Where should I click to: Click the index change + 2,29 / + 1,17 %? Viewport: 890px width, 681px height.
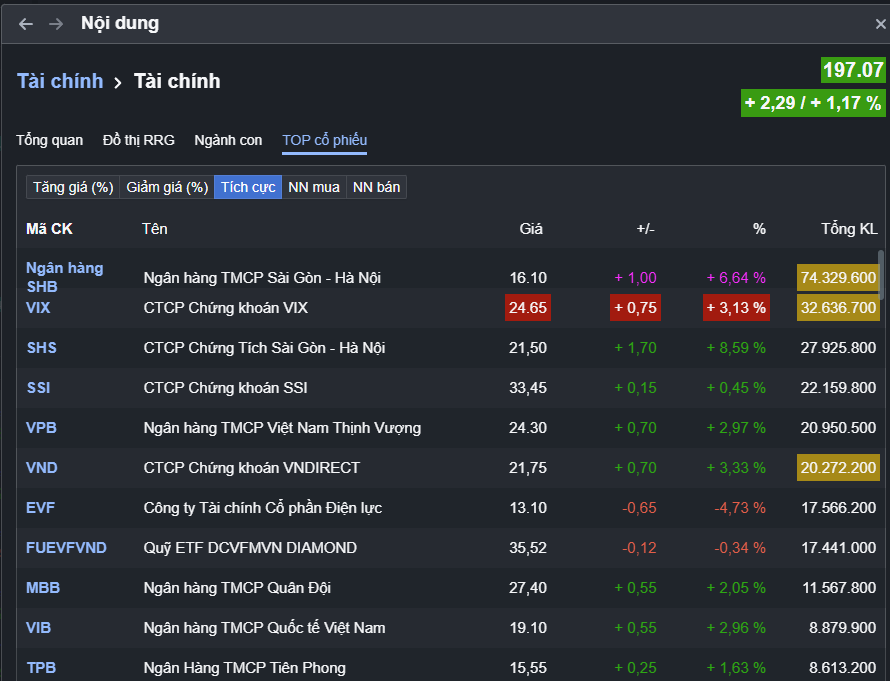[x=813, y=103]
